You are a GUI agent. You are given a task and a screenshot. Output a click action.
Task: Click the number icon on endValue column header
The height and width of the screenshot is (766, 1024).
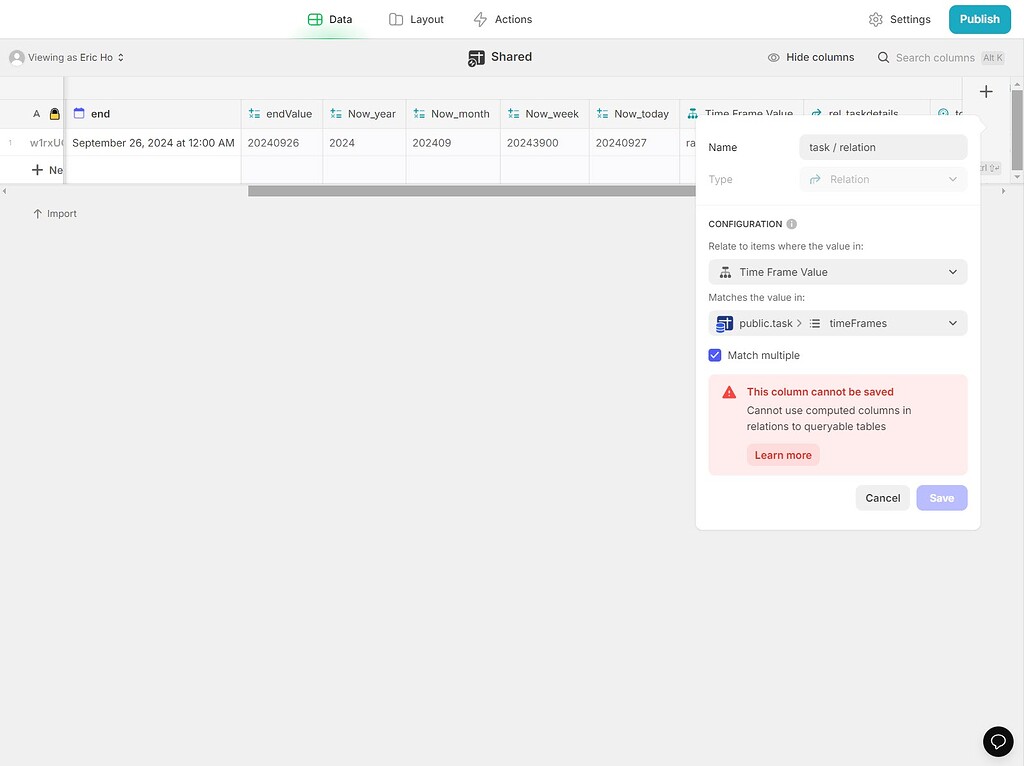coord(253,114)
